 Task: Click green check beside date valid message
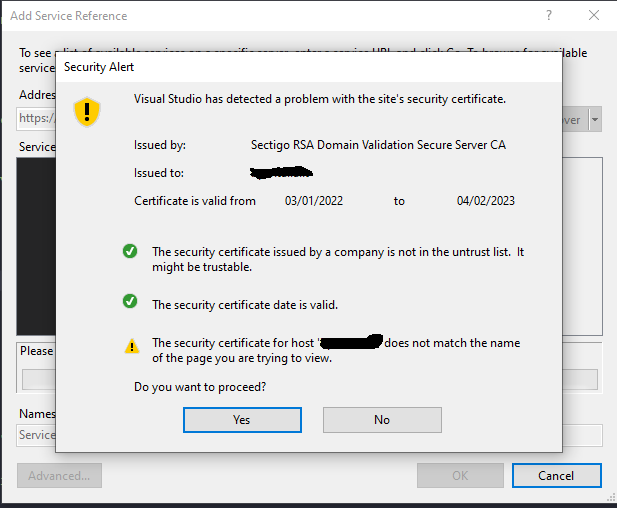(130, 301)
